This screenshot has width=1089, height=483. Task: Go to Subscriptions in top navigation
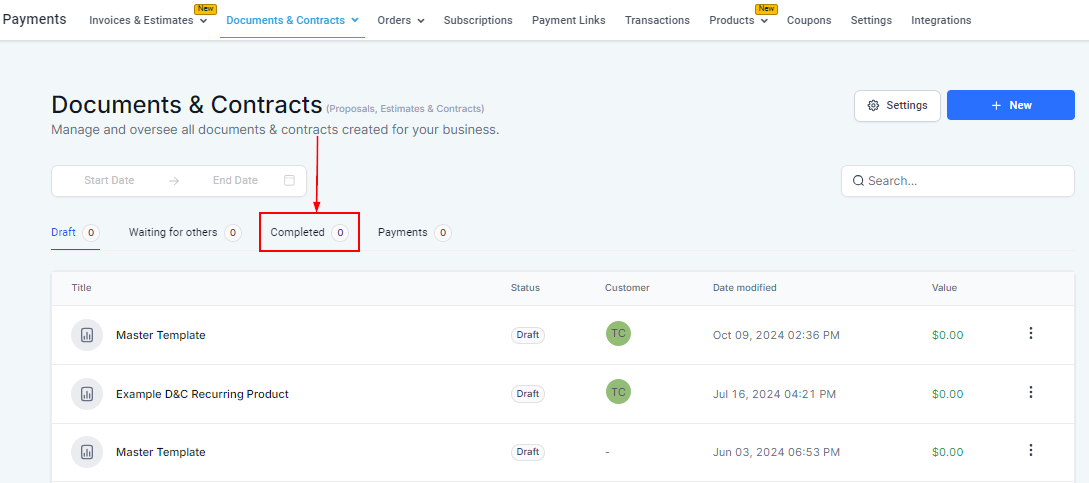(478, 20)
